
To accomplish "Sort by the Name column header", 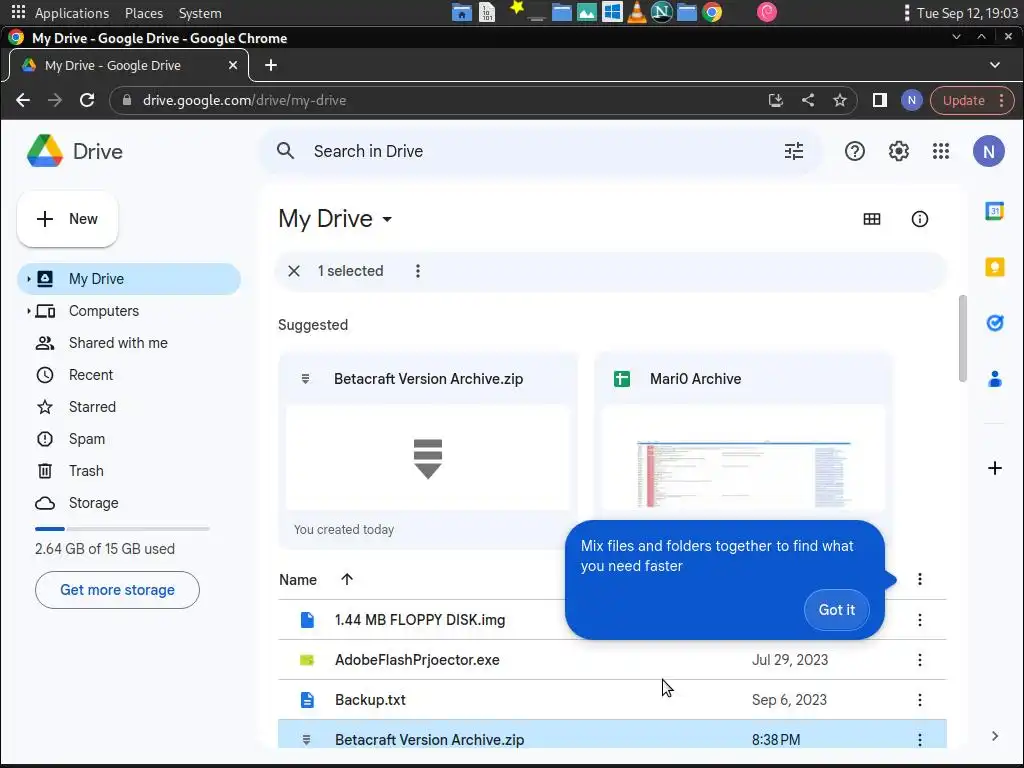I will 298,580.
